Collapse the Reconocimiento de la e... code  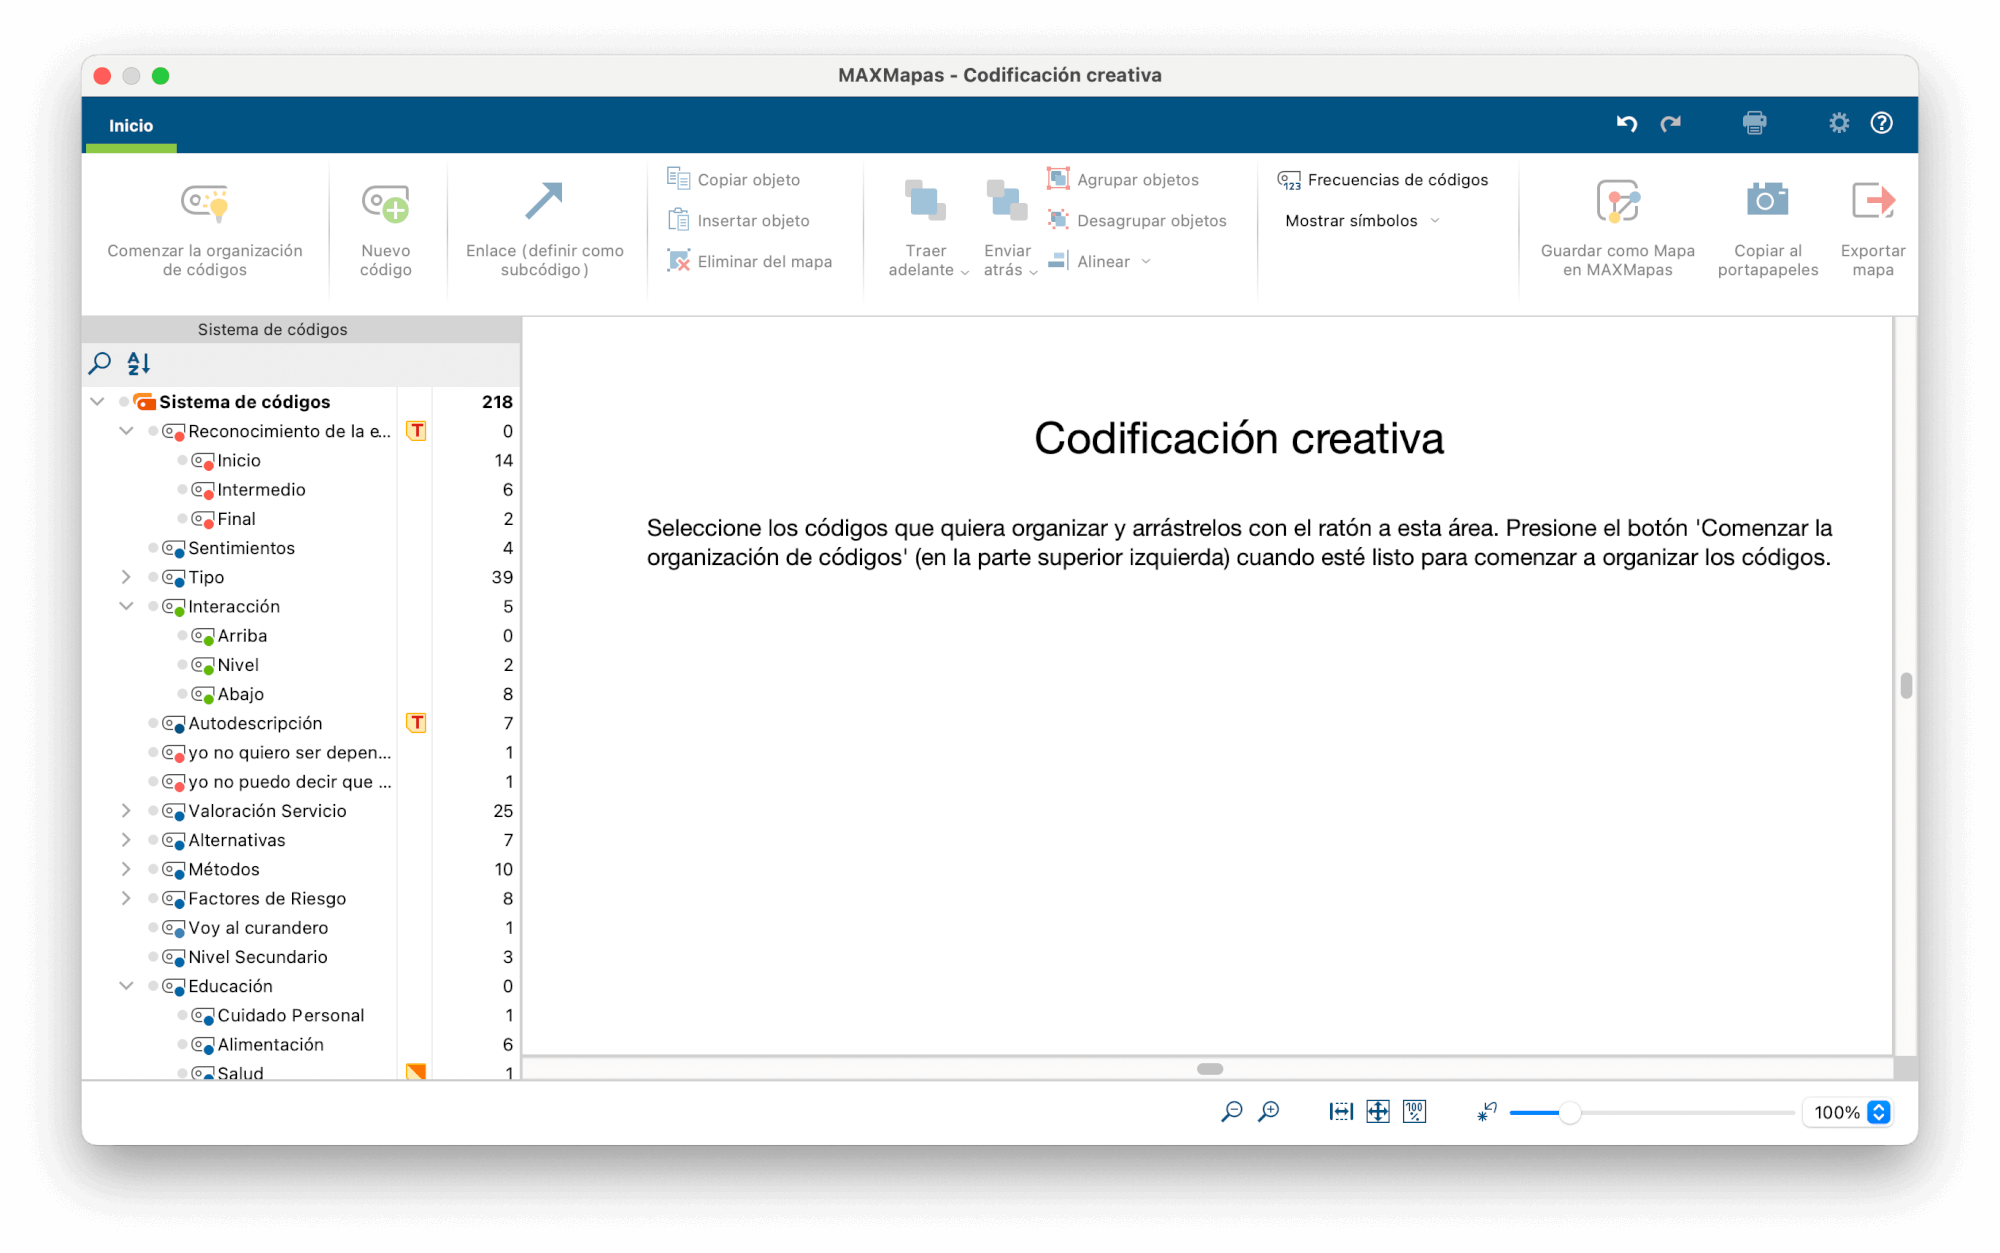[x=126, y=431]
